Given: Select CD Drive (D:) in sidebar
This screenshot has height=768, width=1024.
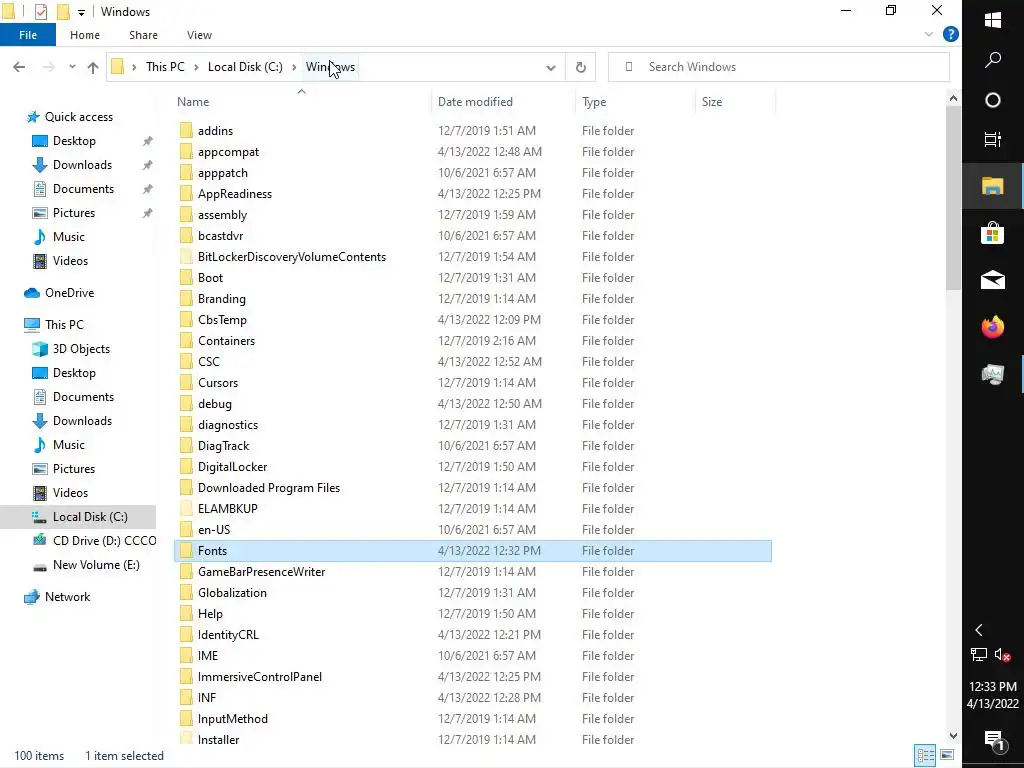Looking at the screenshot, I should click(x=104, y=541).
